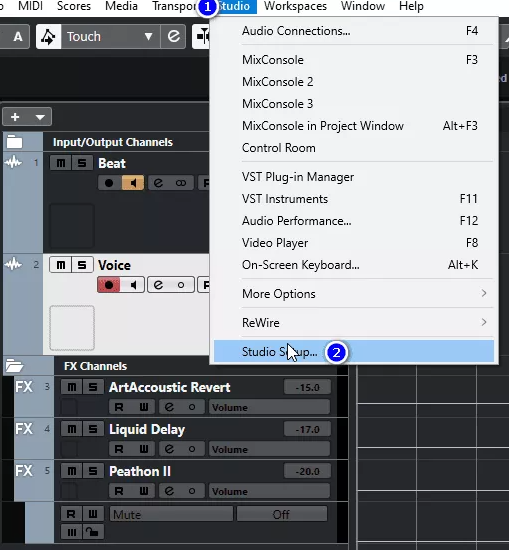Disable record on the Voice track
The height and width of the screenshot is (550, 509).
[x=109, y=285]
